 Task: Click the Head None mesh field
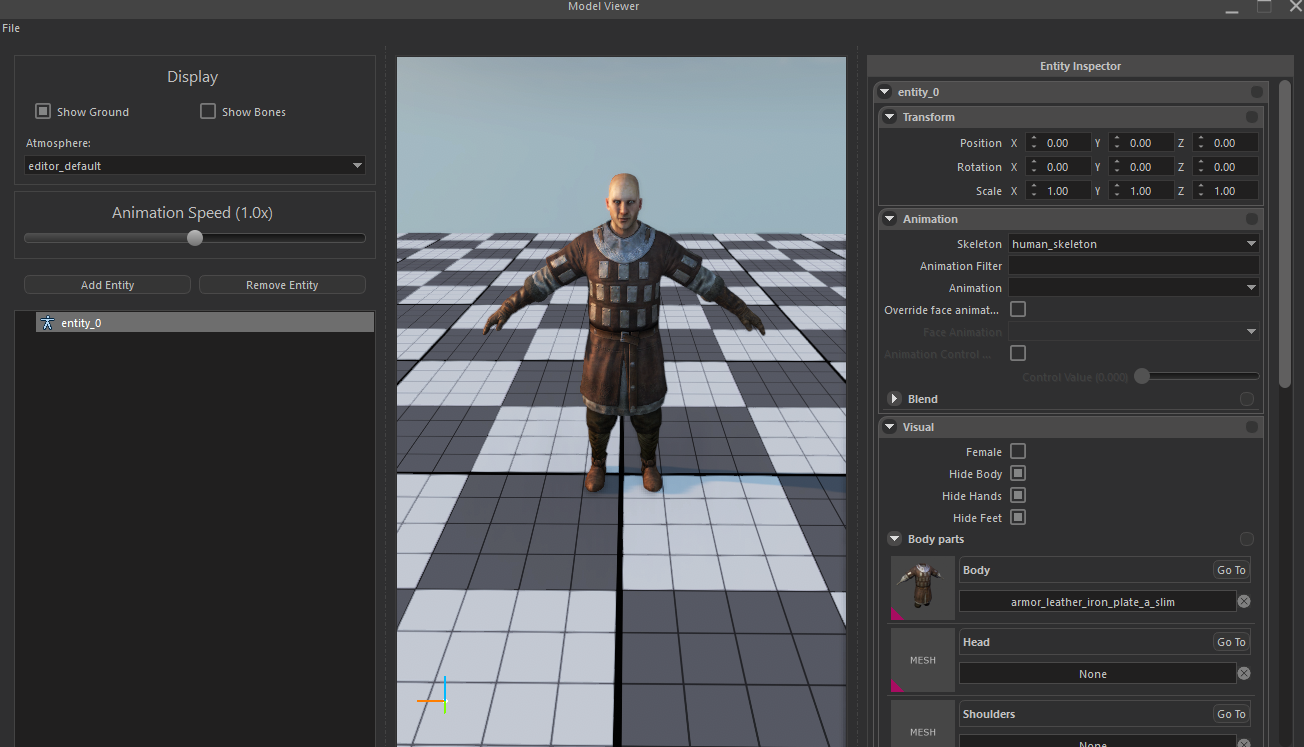(1097, 673)
